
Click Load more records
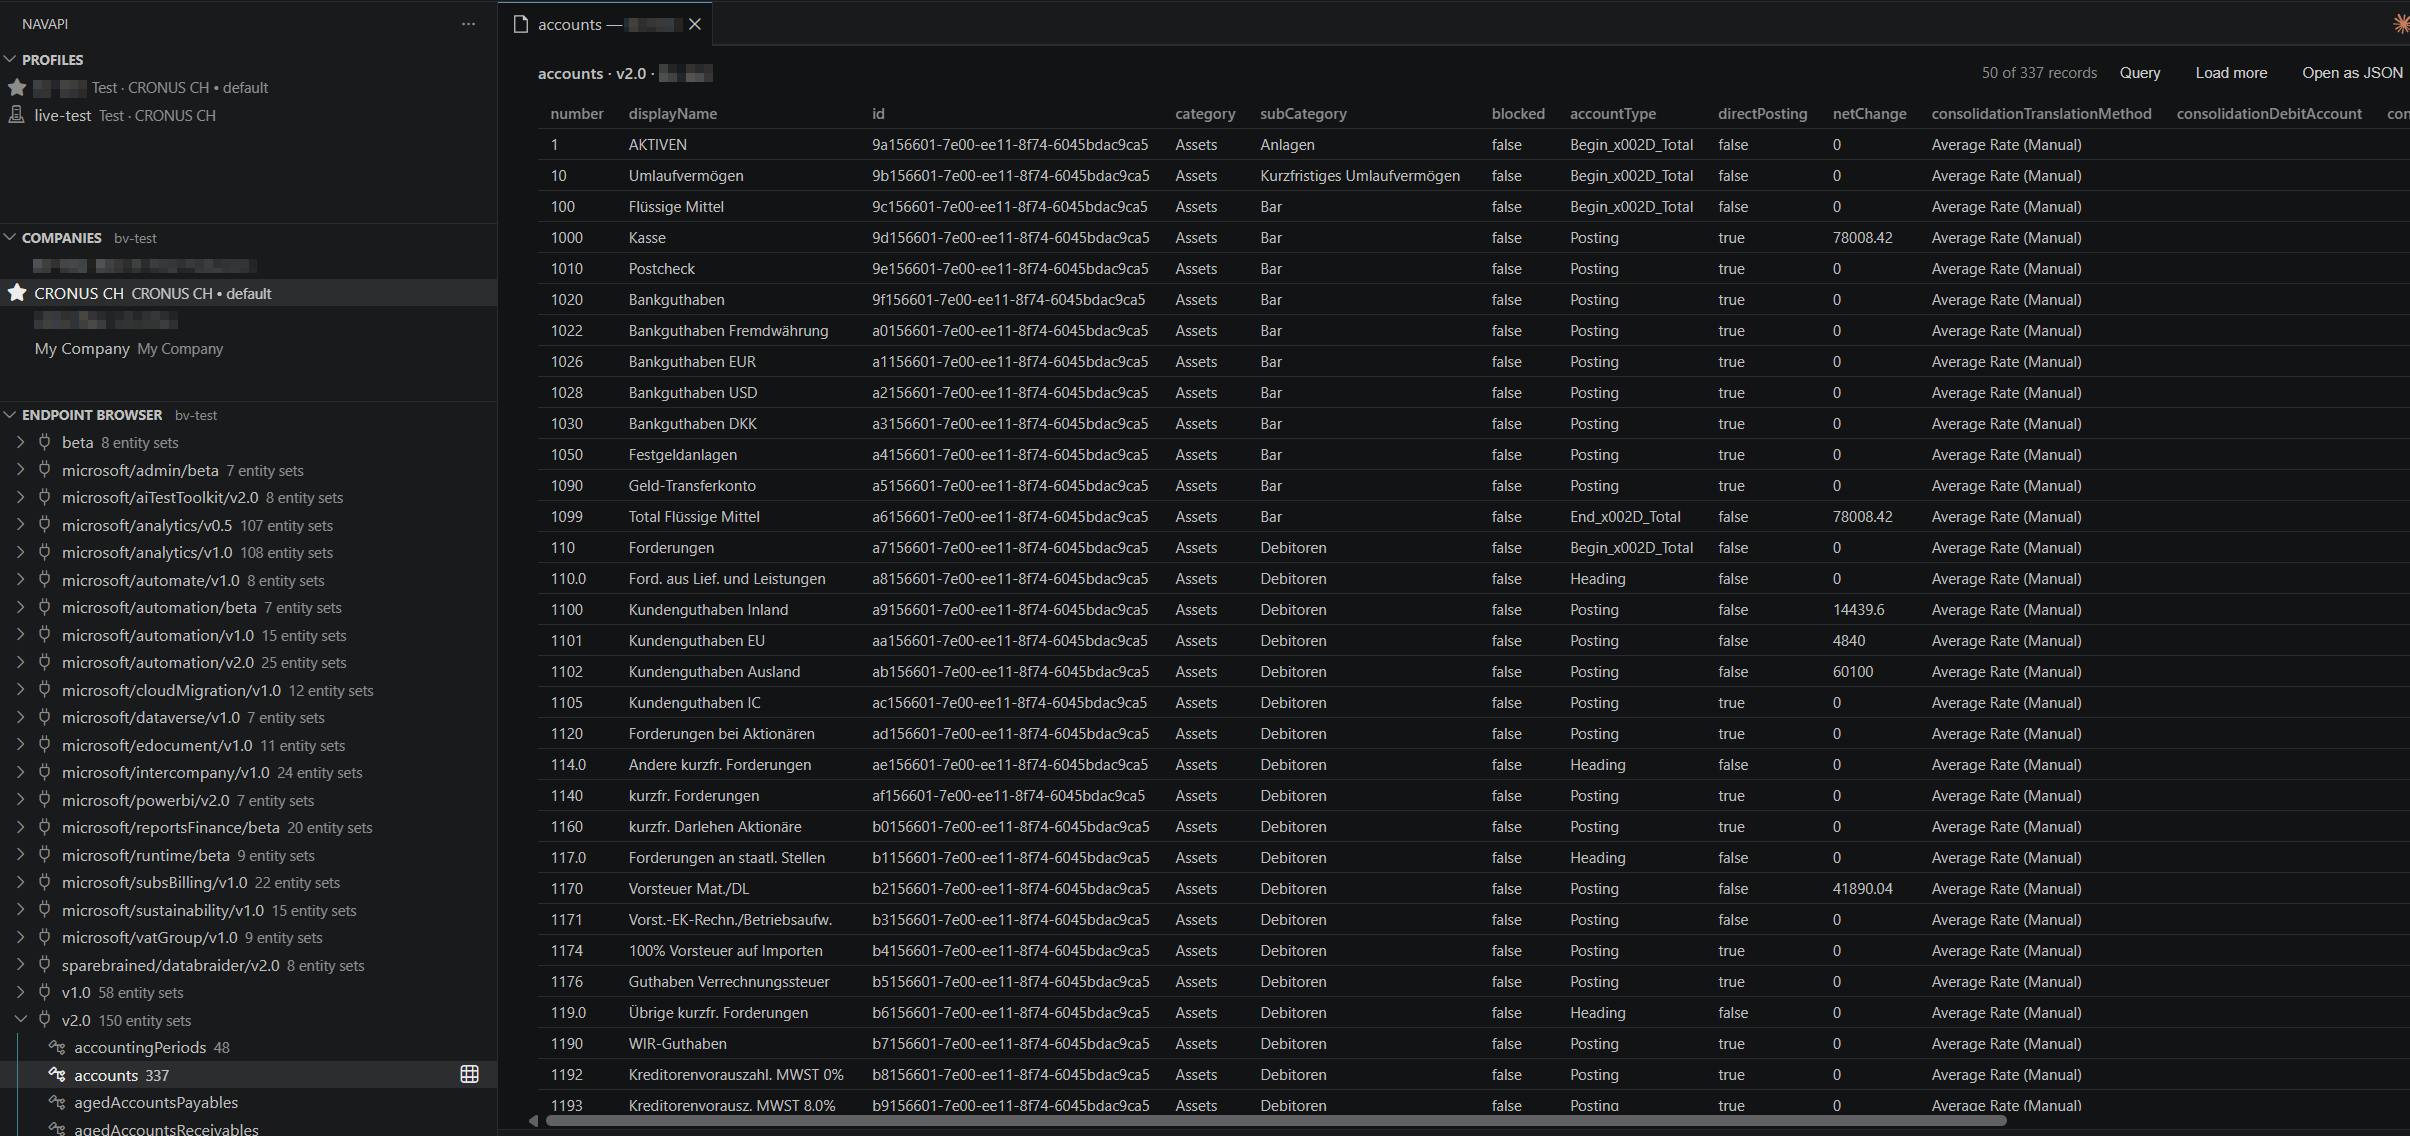click(x=2231, y=72)
